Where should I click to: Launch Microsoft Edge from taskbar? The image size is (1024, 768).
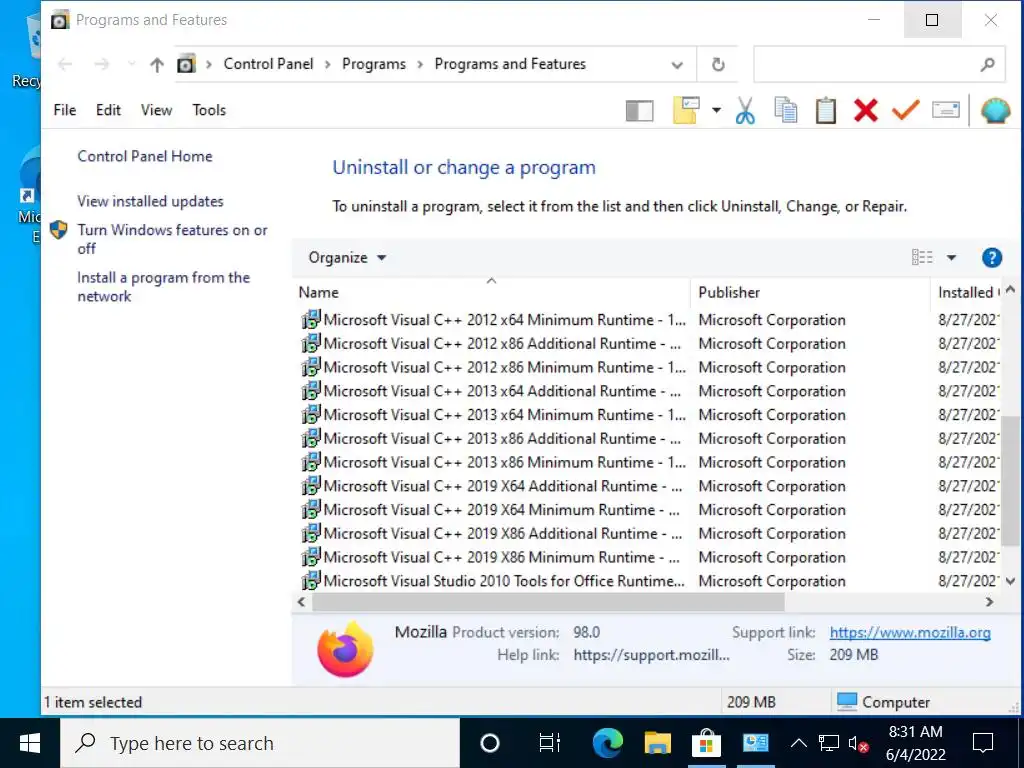607,743
